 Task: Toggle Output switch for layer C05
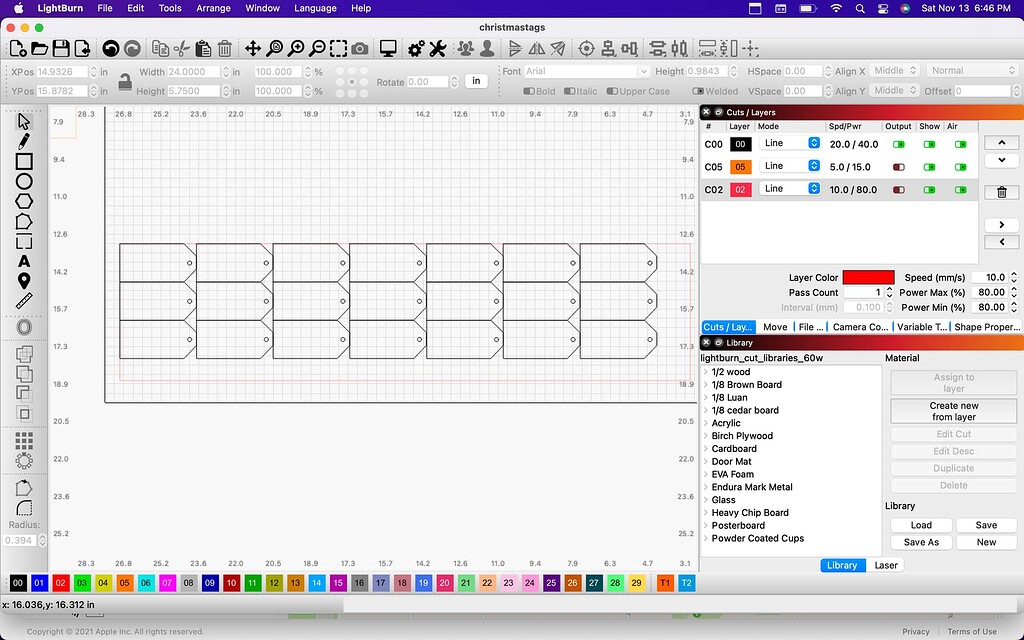pos(898,167)
